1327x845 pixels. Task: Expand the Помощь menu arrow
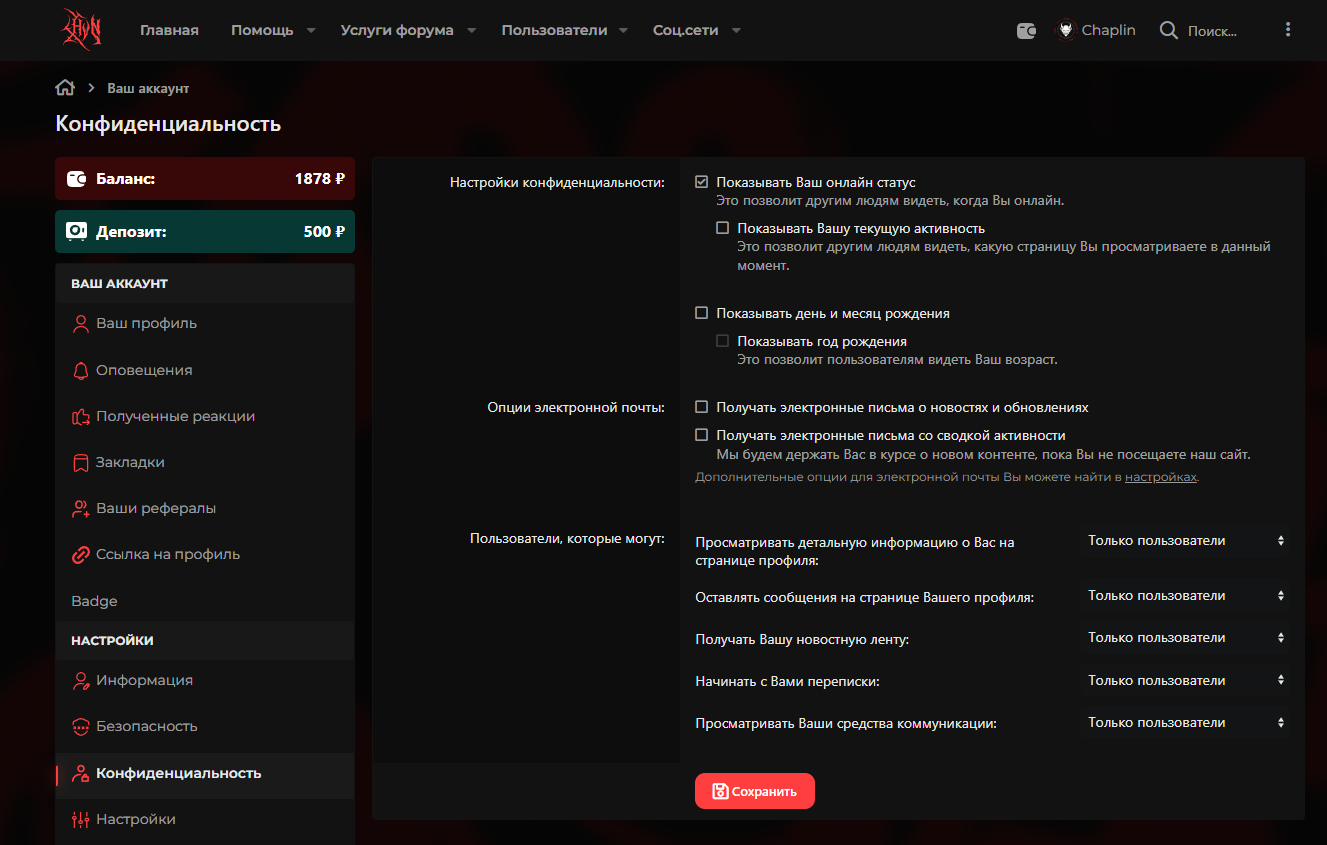pyautogui.click(x=311, y=31)
